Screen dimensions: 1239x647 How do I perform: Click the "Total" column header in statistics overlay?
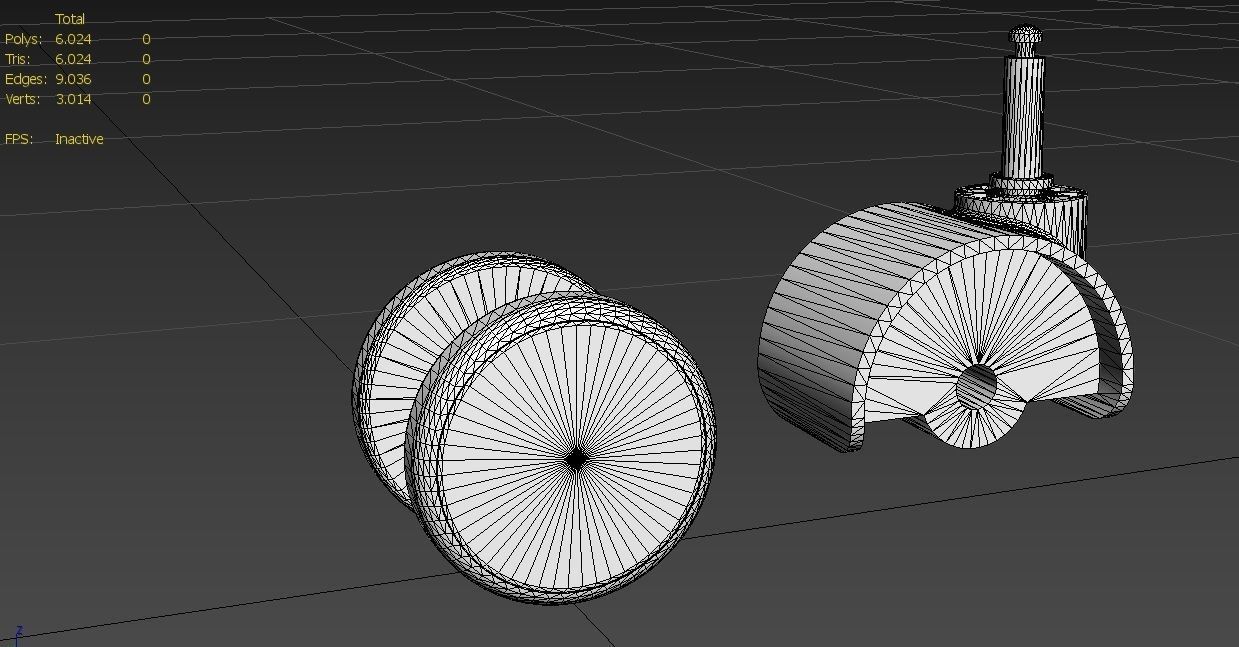pyautogui.click(x=70, y=19)
